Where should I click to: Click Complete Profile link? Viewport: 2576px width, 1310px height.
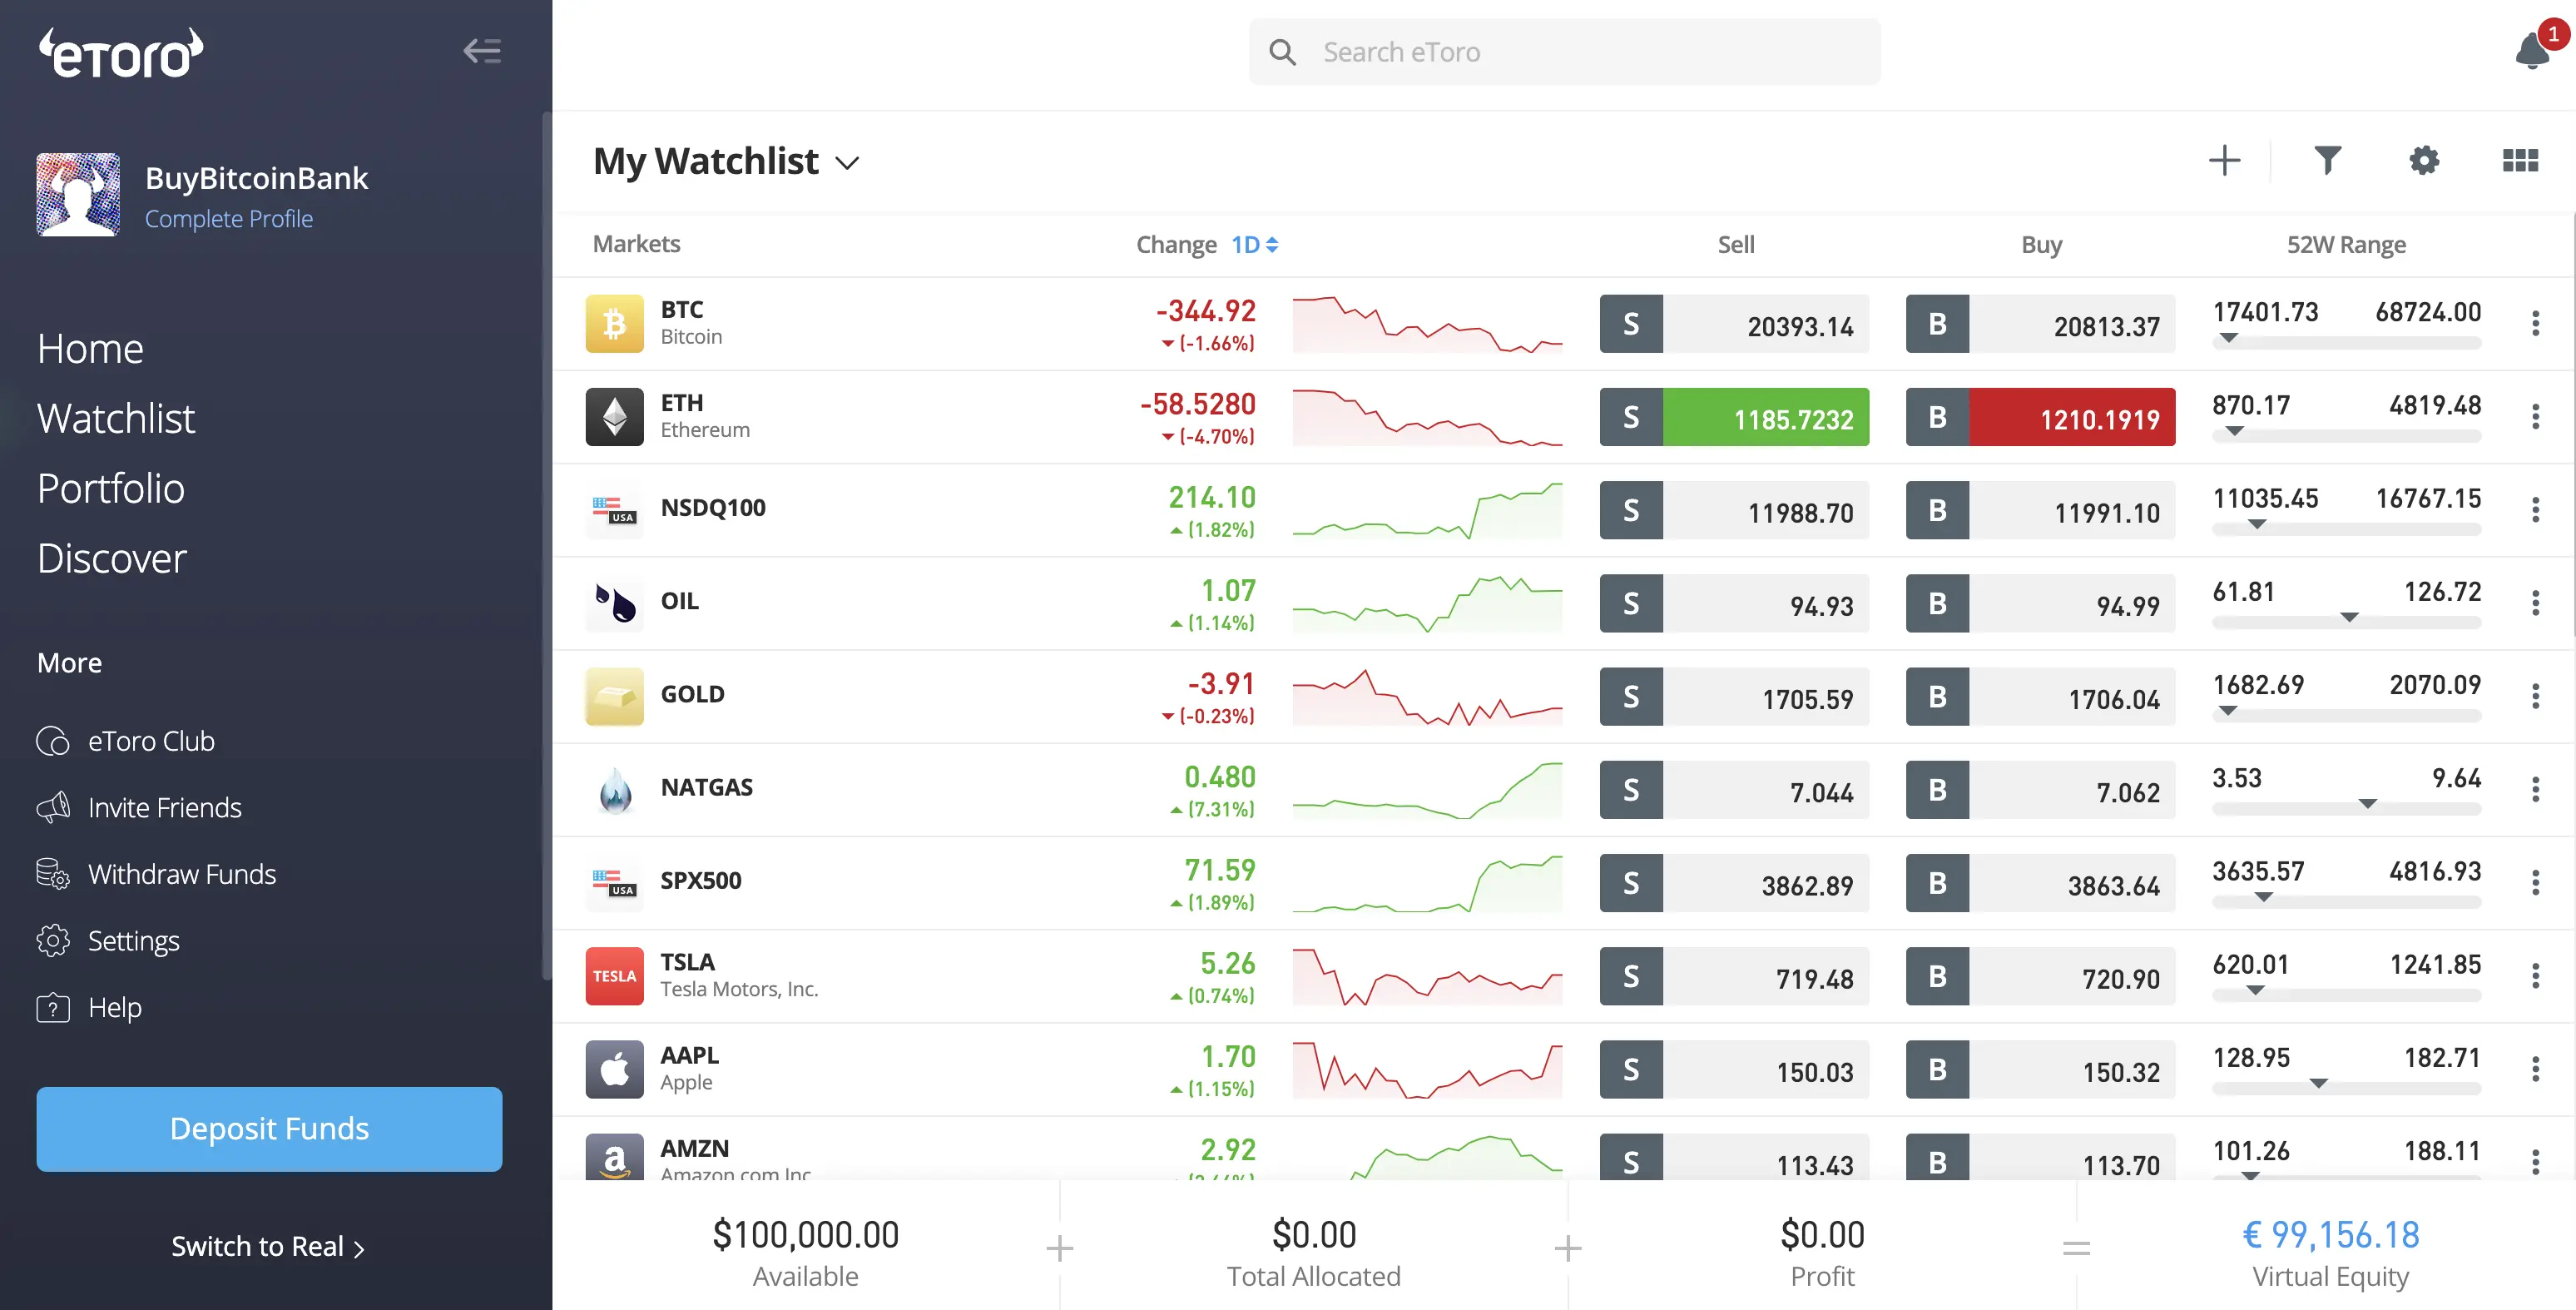[229, 218]
